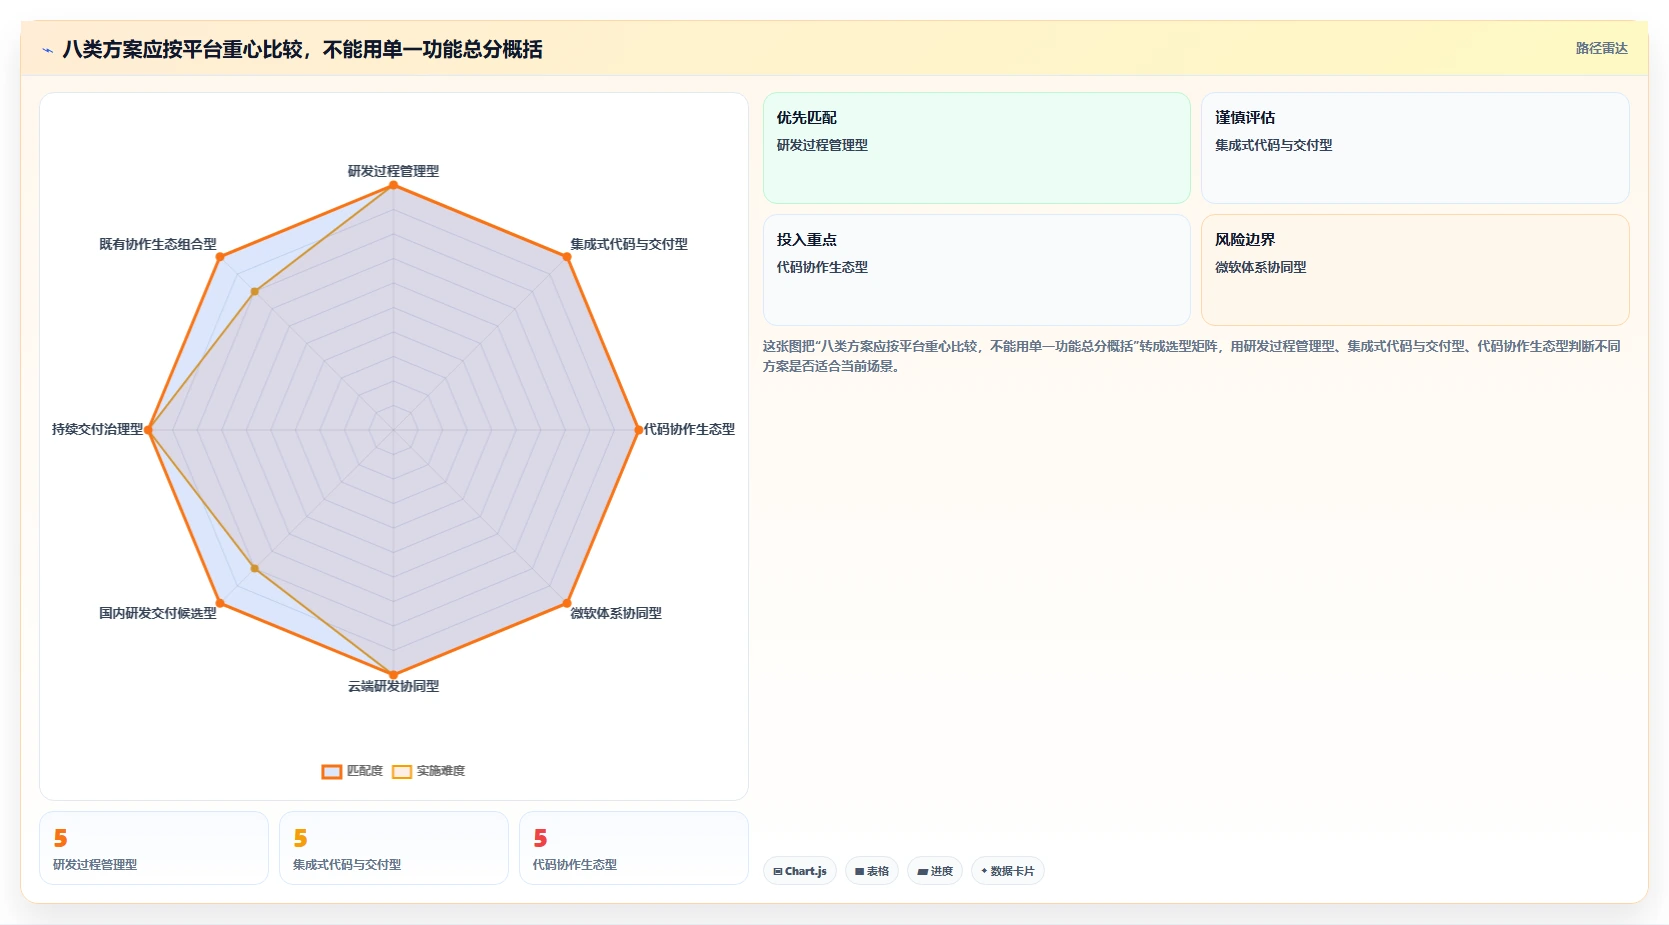Click the radar point at 持续交付治理型 vertex

pyautogui.click(x=148, y=430)
